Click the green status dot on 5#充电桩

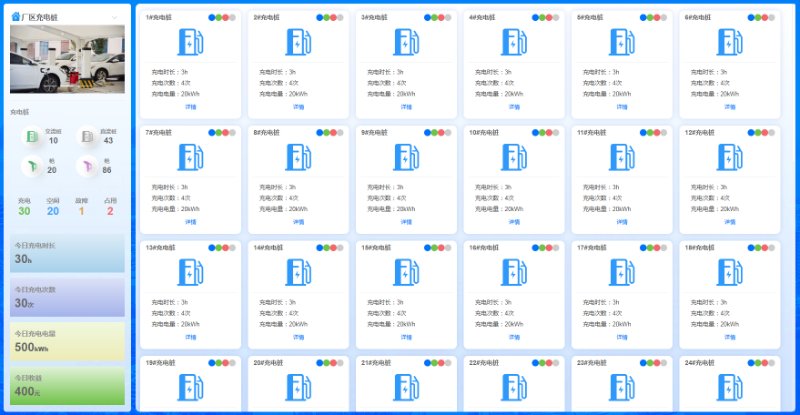click(x=650, y=17)
